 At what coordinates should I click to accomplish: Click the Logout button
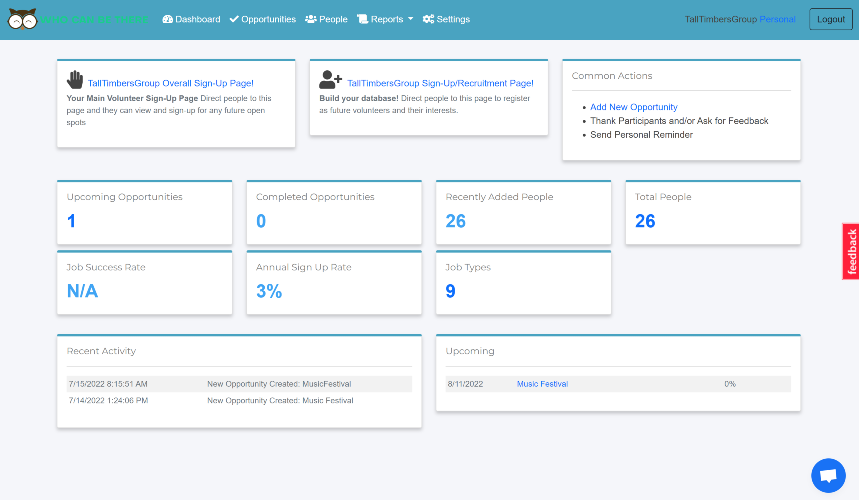(831, 19)
